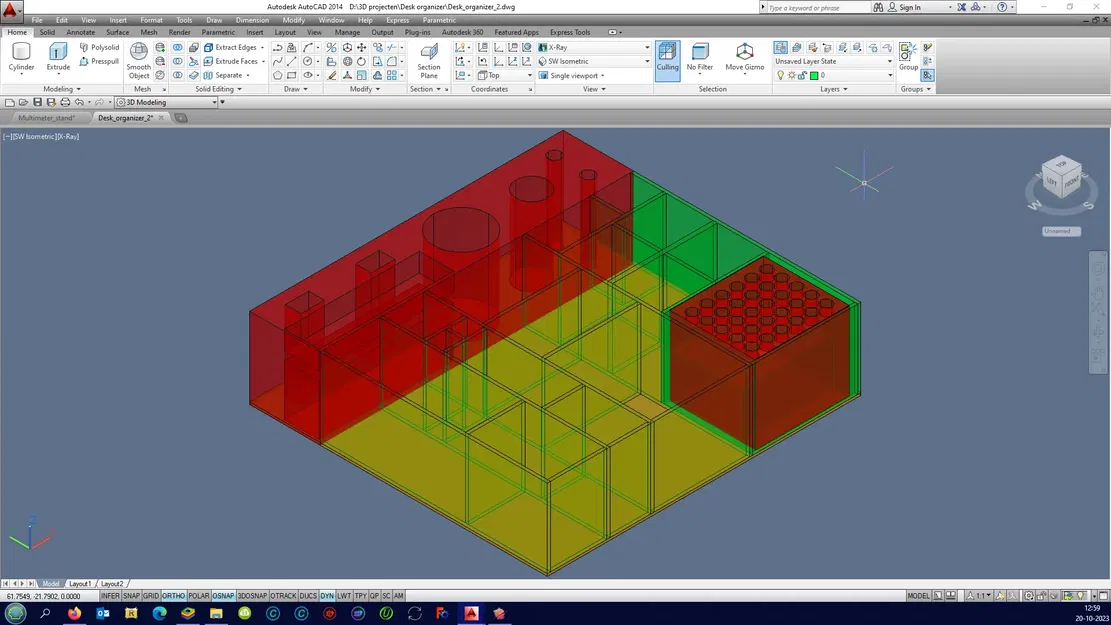Toggle DYN dynamic input
The image size is (1111, 625).
(327, 596)
